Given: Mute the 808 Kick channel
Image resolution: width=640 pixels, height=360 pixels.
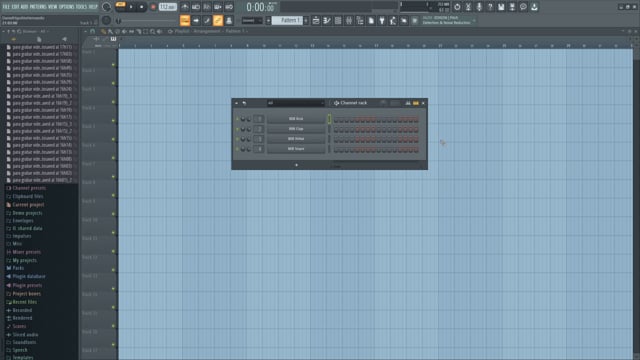Looking at the screenshot, I should [x=237, y=119].
